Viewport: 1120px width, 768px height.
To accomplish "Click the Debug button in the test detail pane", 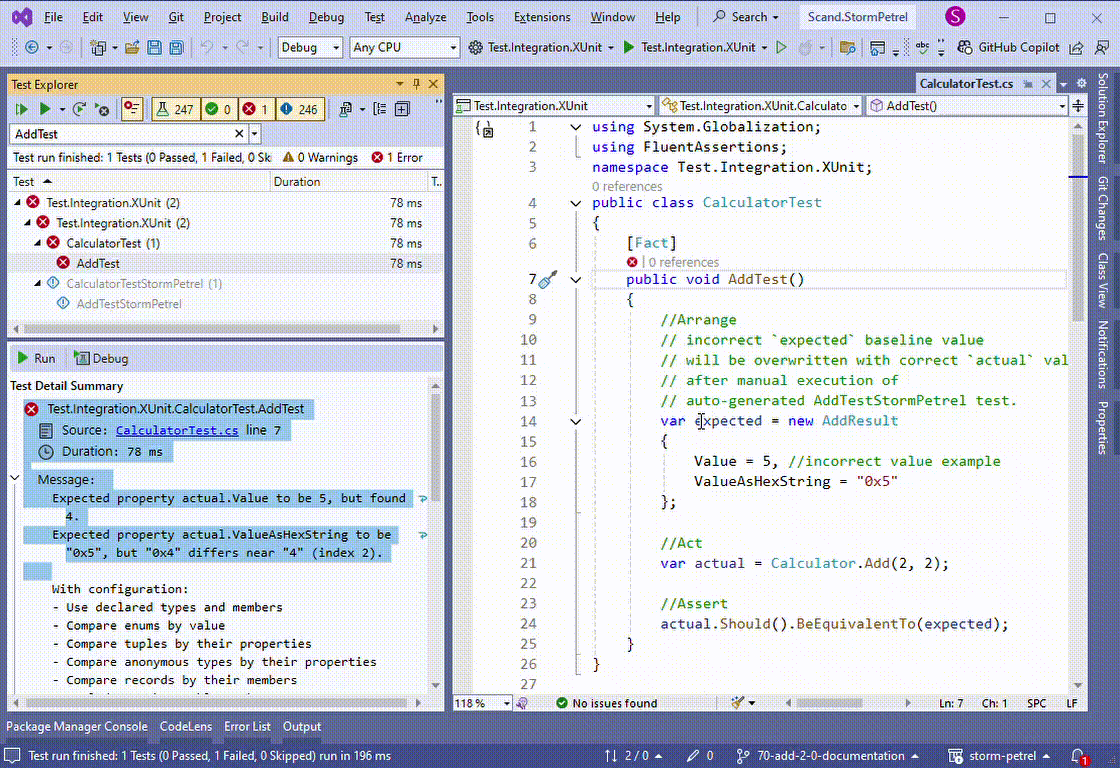I will coord(101,358).
